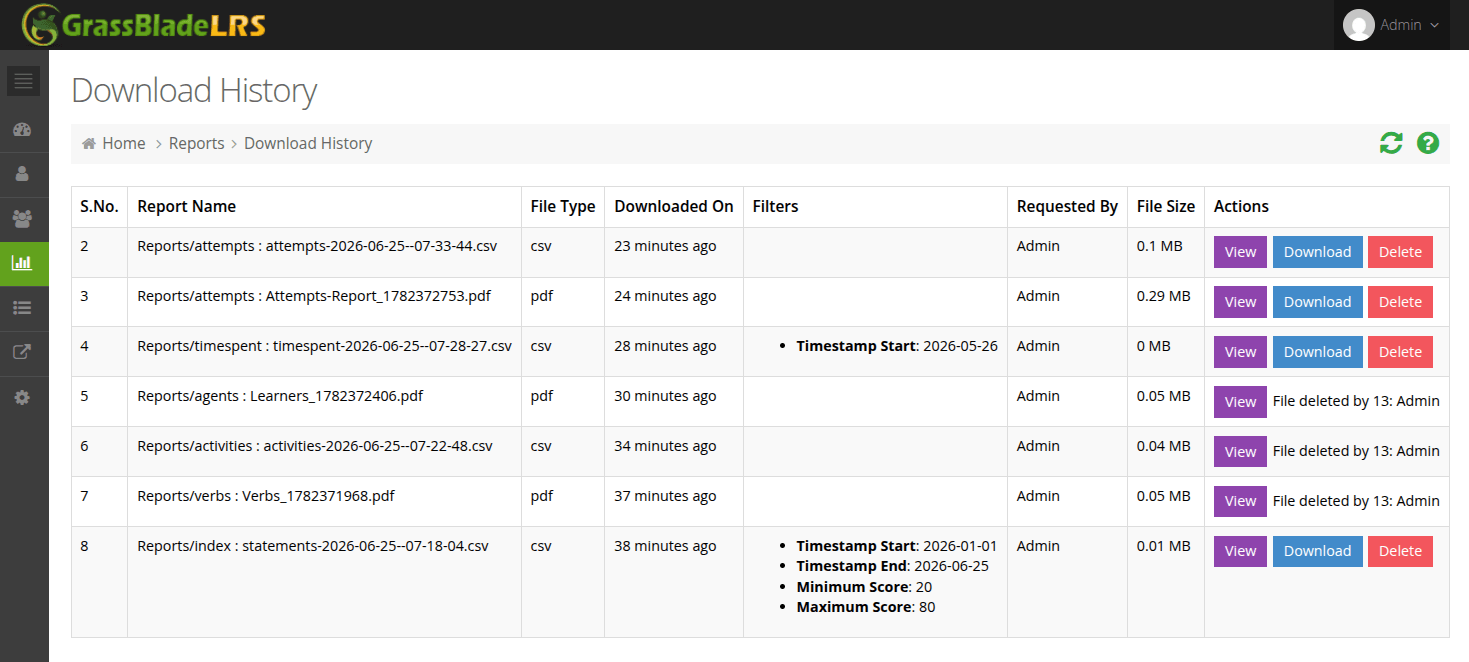1469x662 pixels.
Task: View the activities csv report
Action: [x=1240, y=452]
